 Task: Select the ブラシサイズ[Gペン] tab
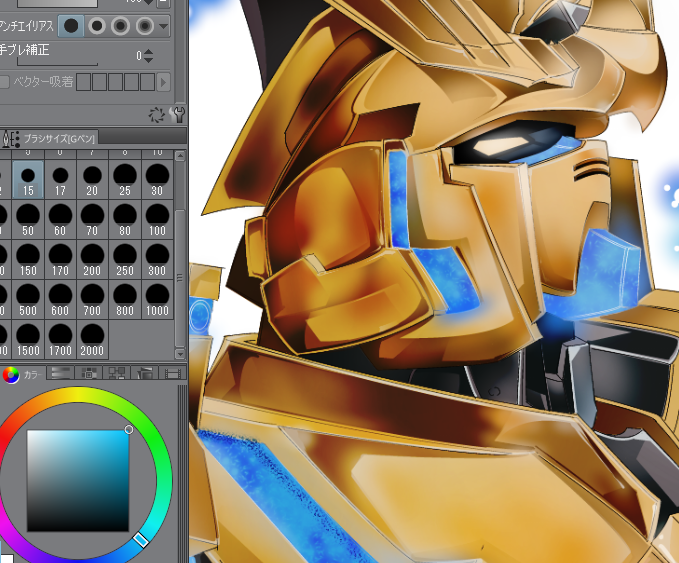click(x=59, y=139)
